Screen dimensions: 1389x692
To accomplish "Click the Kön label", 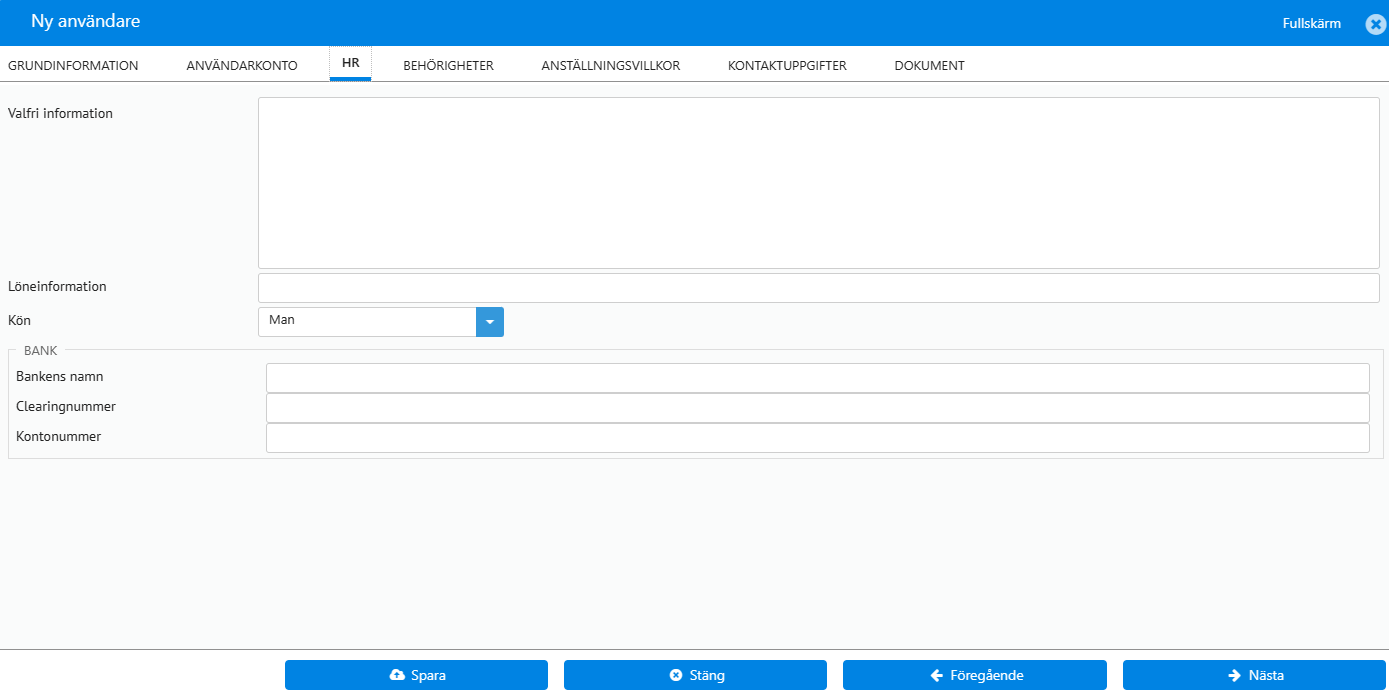I will (19, 321).
